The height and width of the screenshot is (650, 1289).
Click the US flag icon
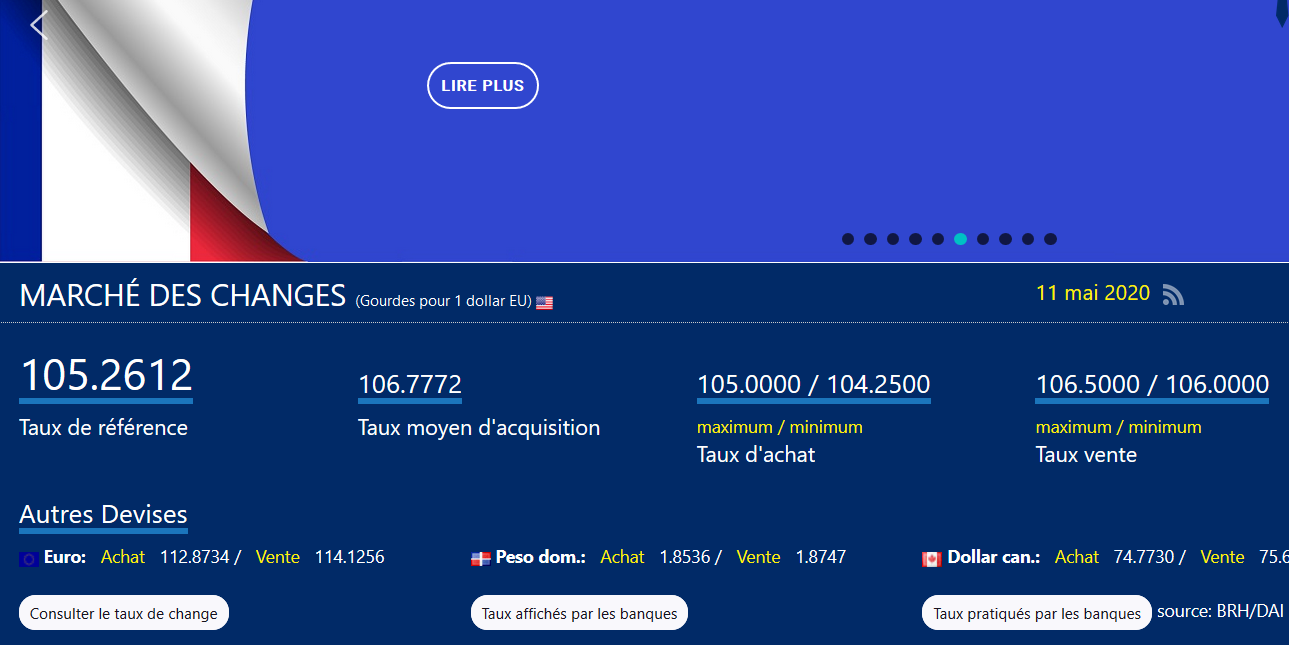pos(544,302)
